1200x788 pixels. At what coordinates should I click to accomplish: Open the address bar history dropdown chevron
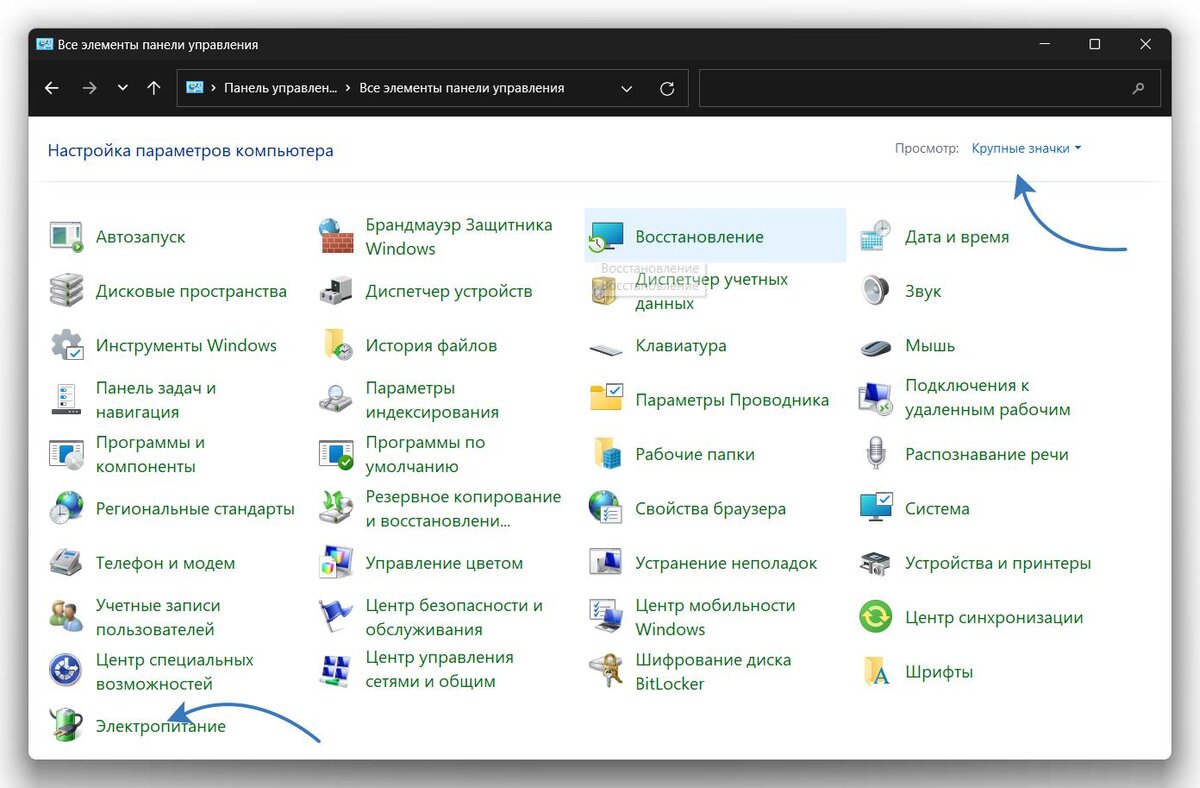tap(627, 88)
